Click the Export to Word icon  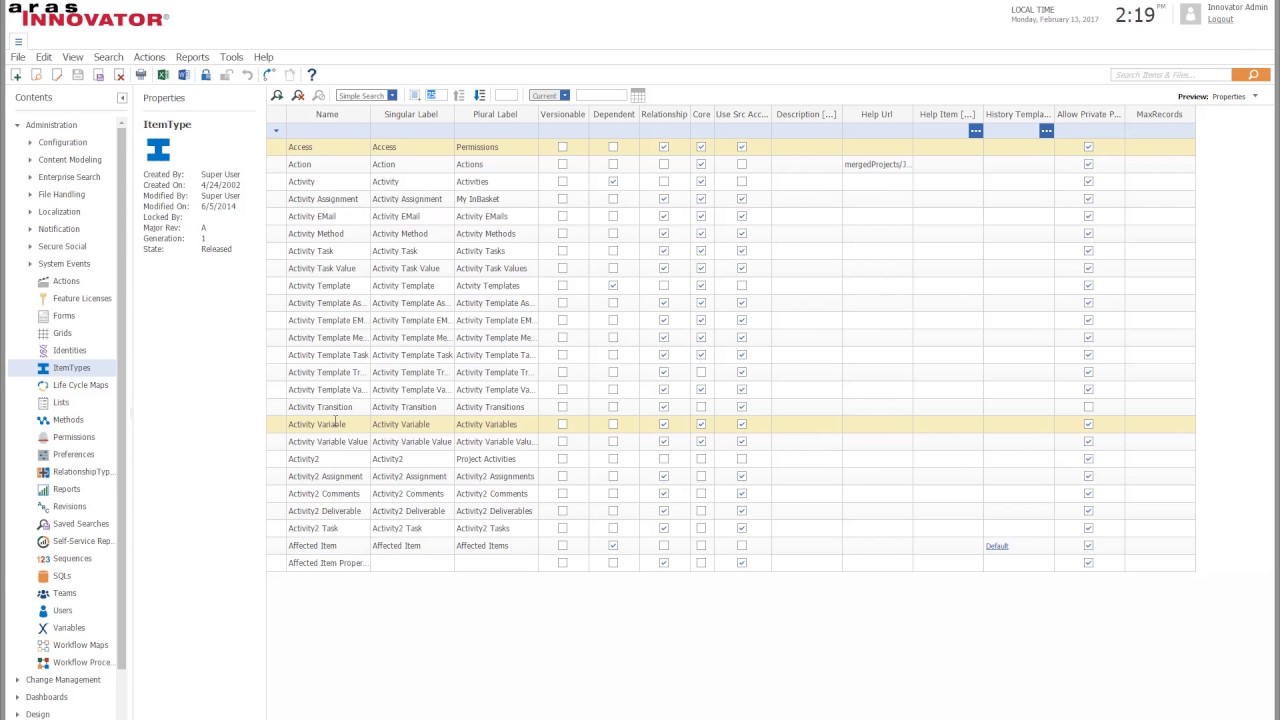coord(183,75)
